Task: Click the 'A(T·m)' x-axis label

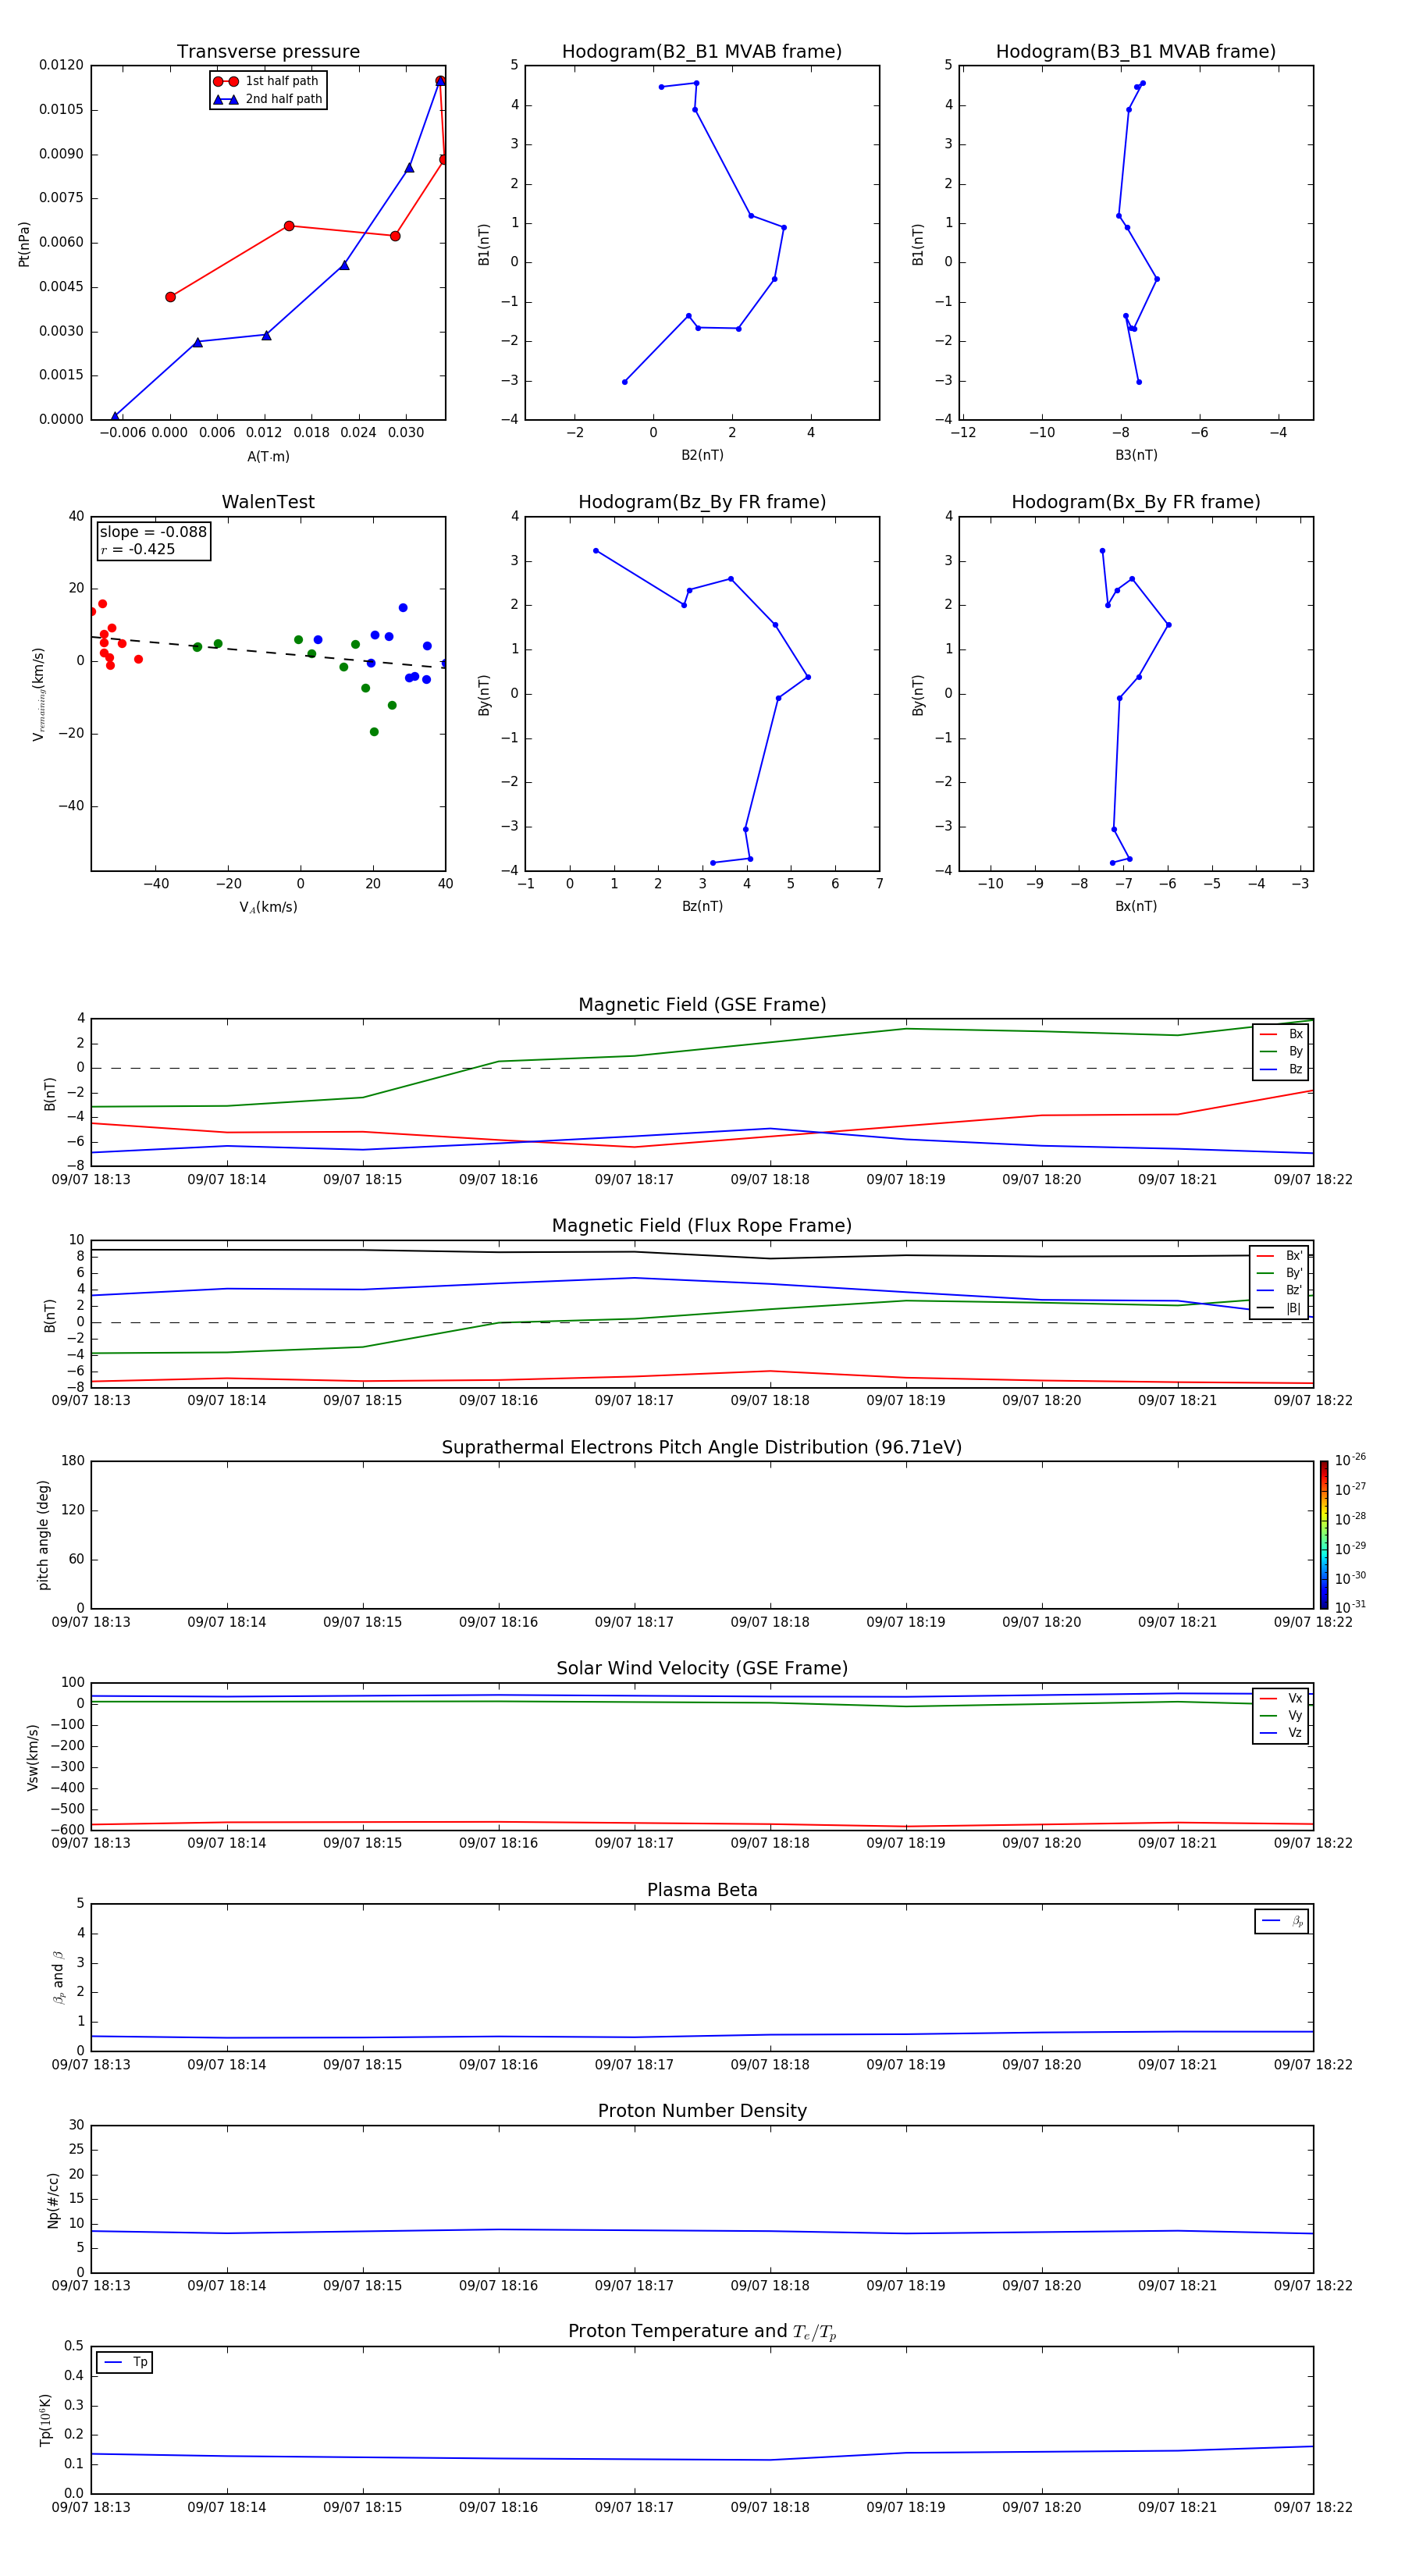Action: (268, 456)
